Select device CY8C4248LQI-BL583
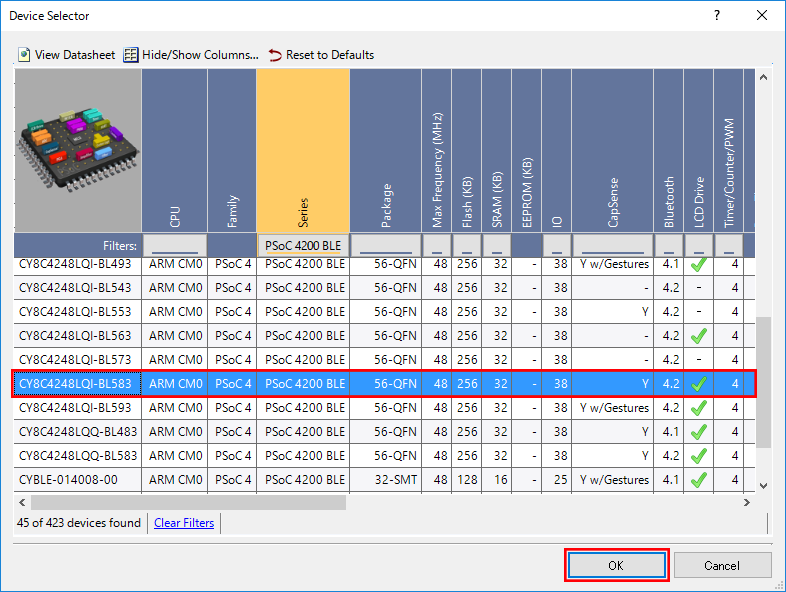This screenshot has height=592, width=786. coord(384,384)
